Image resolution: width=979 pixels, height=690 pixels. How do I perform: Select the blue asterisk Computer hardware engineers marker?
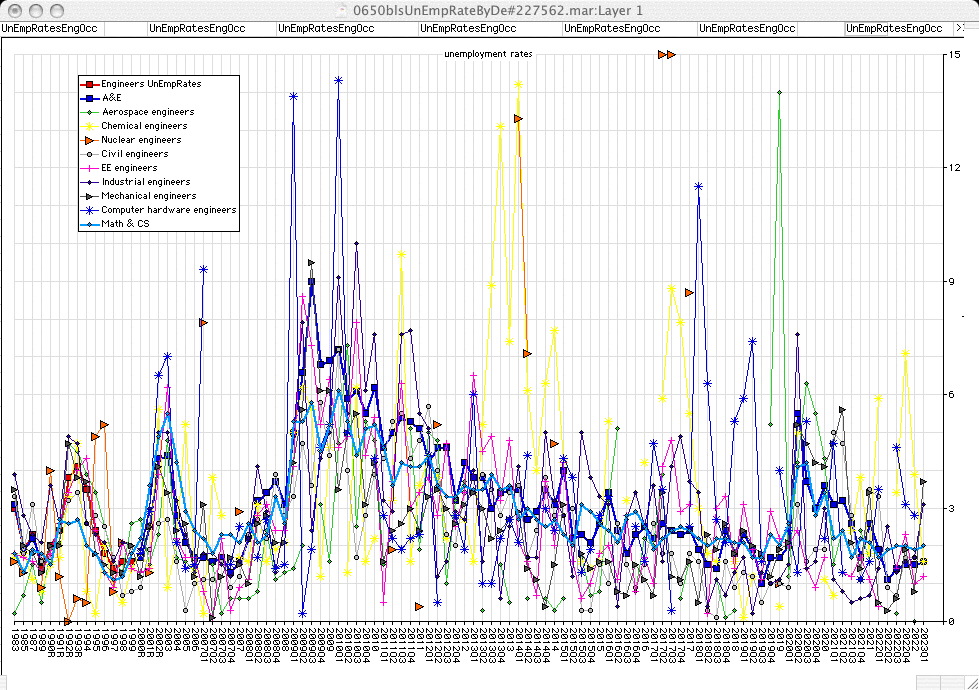(90, 210)
